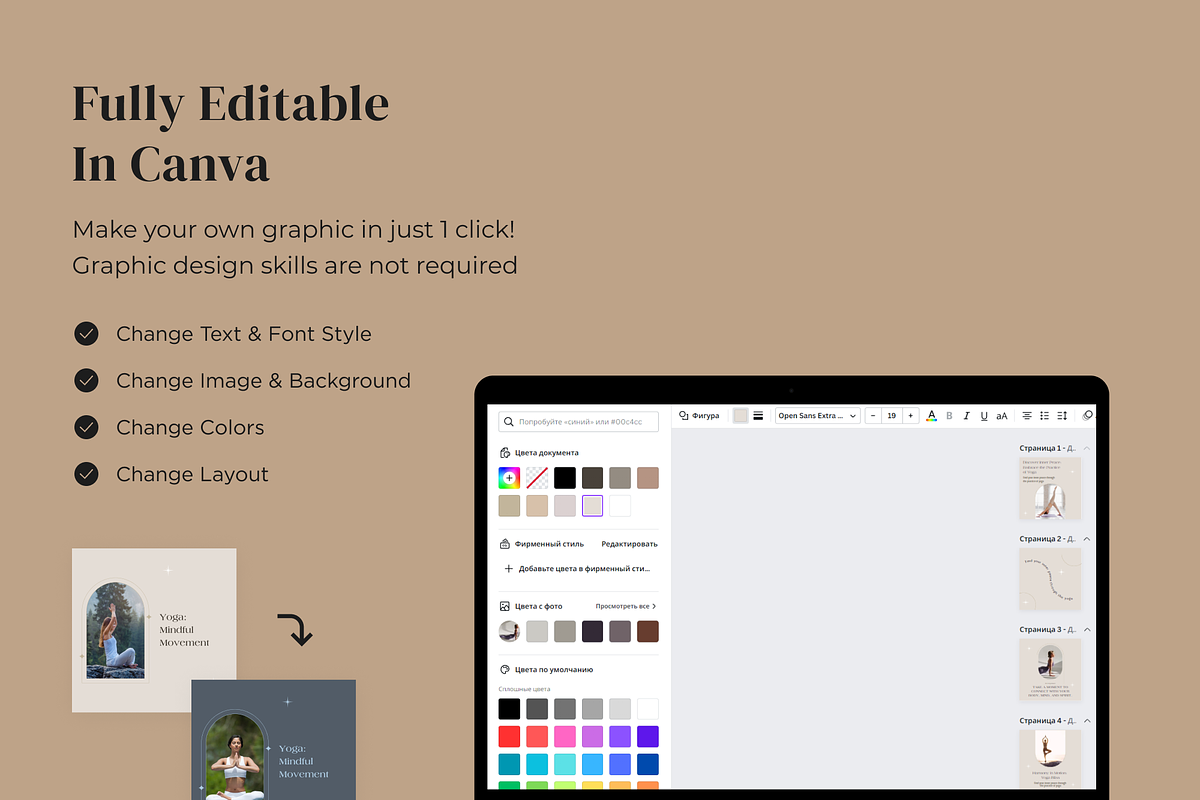The image size is (1200, 800).
Task: Open the Страница 4 page thumbnail
Action: click(1050, 759)
